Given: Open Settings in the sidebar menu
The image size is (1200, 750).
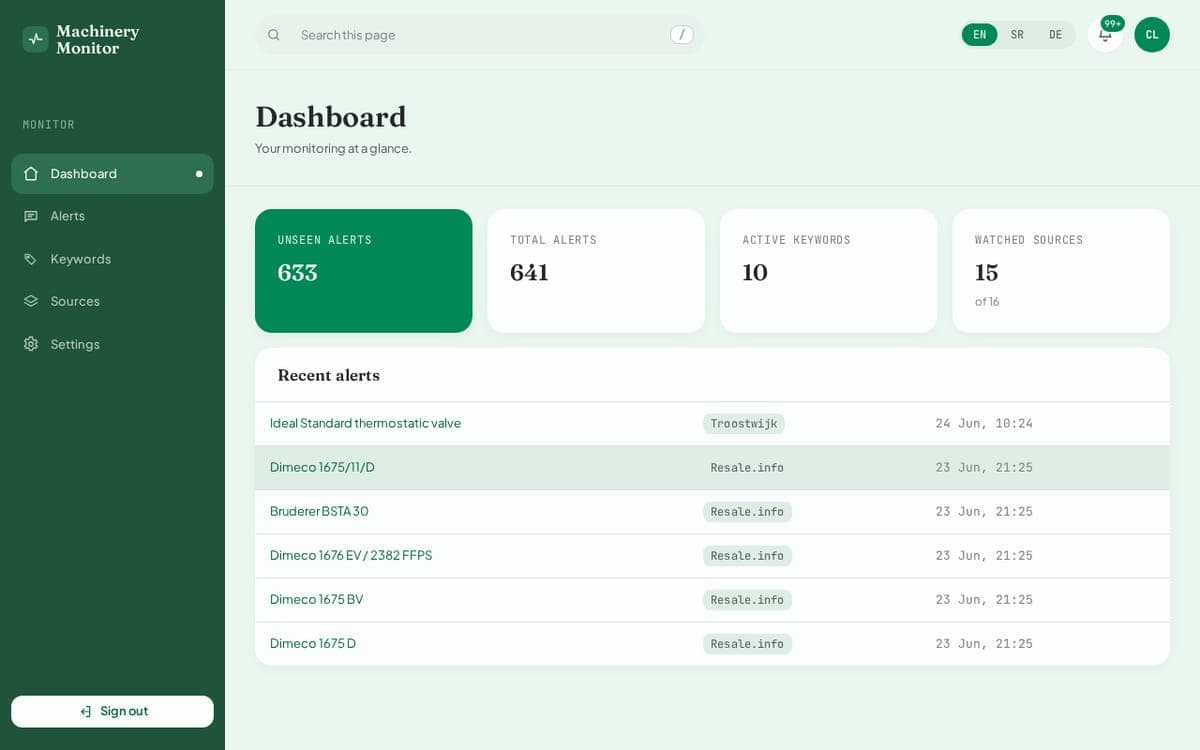Looking at the screenshot, I should (112, 344).
